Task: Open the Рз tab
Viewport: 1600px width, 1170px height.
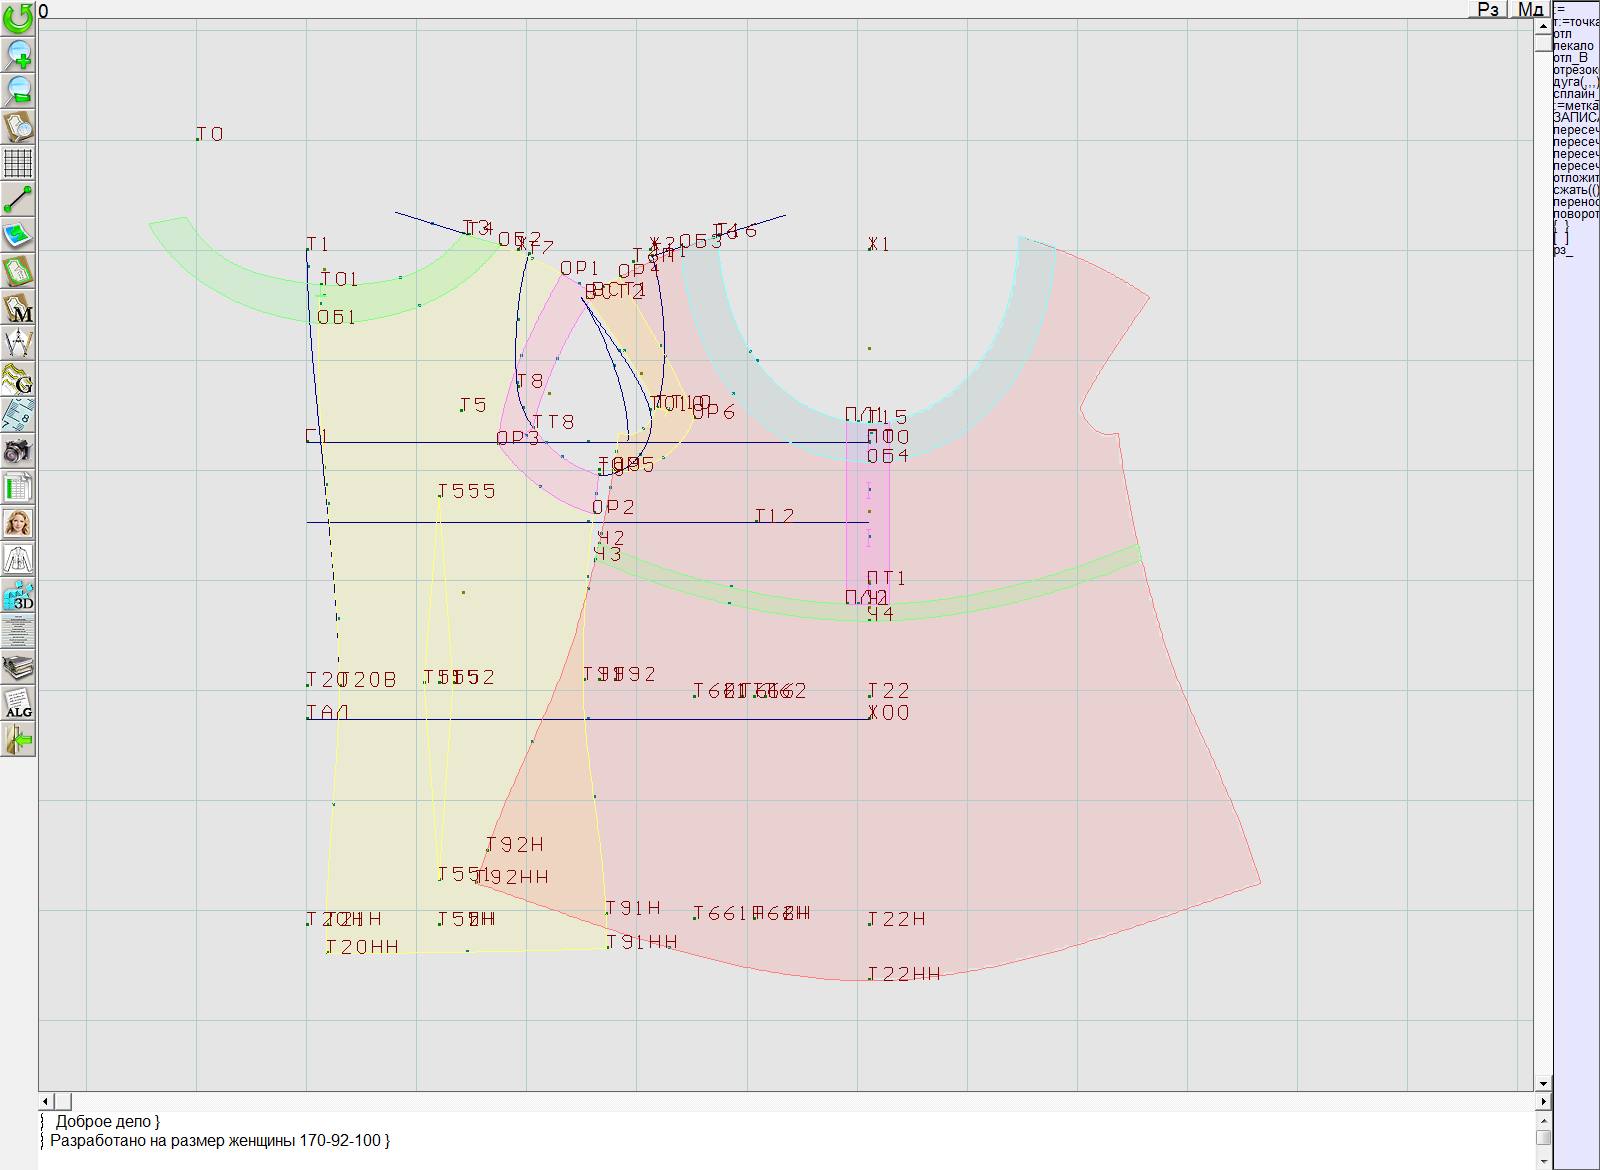Action: (x=1488, y=9)
